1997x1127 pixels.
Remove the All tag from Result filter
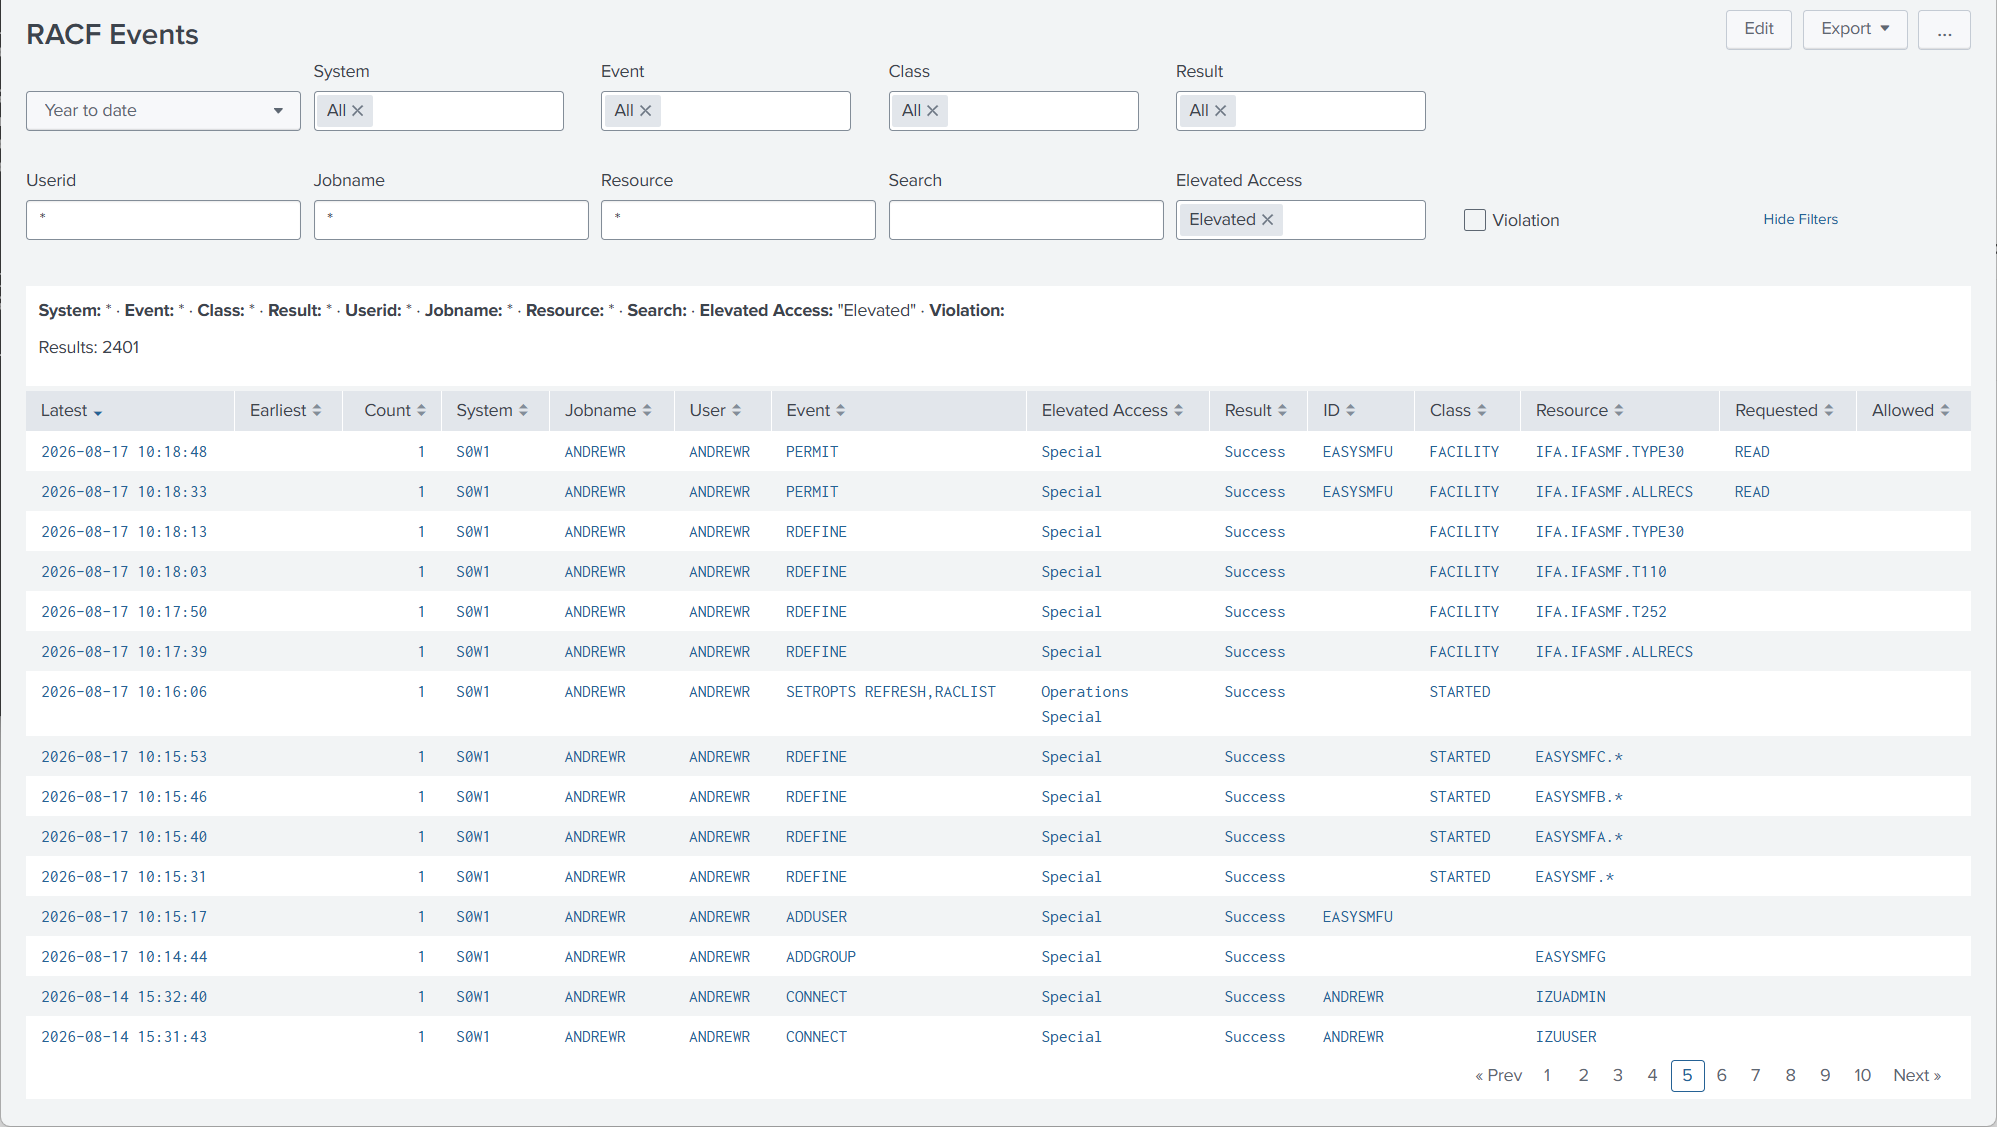click(x=1221, y=111)
